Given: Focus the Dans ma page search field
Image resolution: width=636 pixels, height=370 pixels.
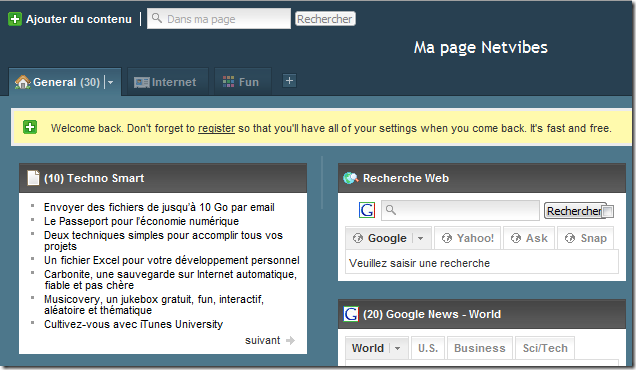Looking at the screenshot, I should coord(219,19).
